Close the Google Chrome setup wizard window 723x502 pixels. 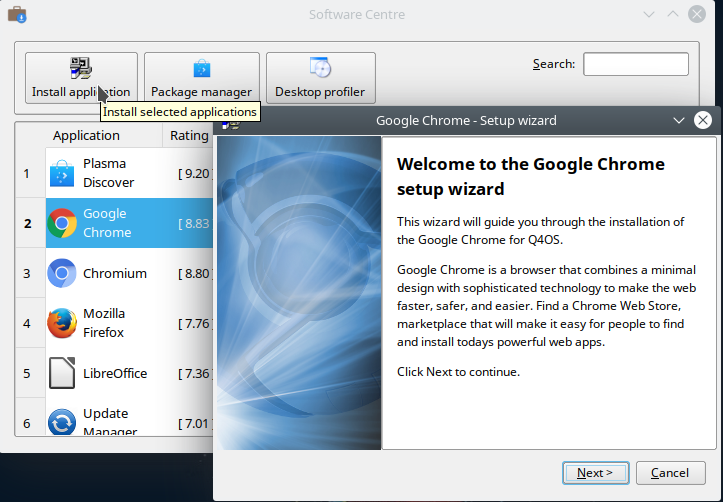pos(703,121)
